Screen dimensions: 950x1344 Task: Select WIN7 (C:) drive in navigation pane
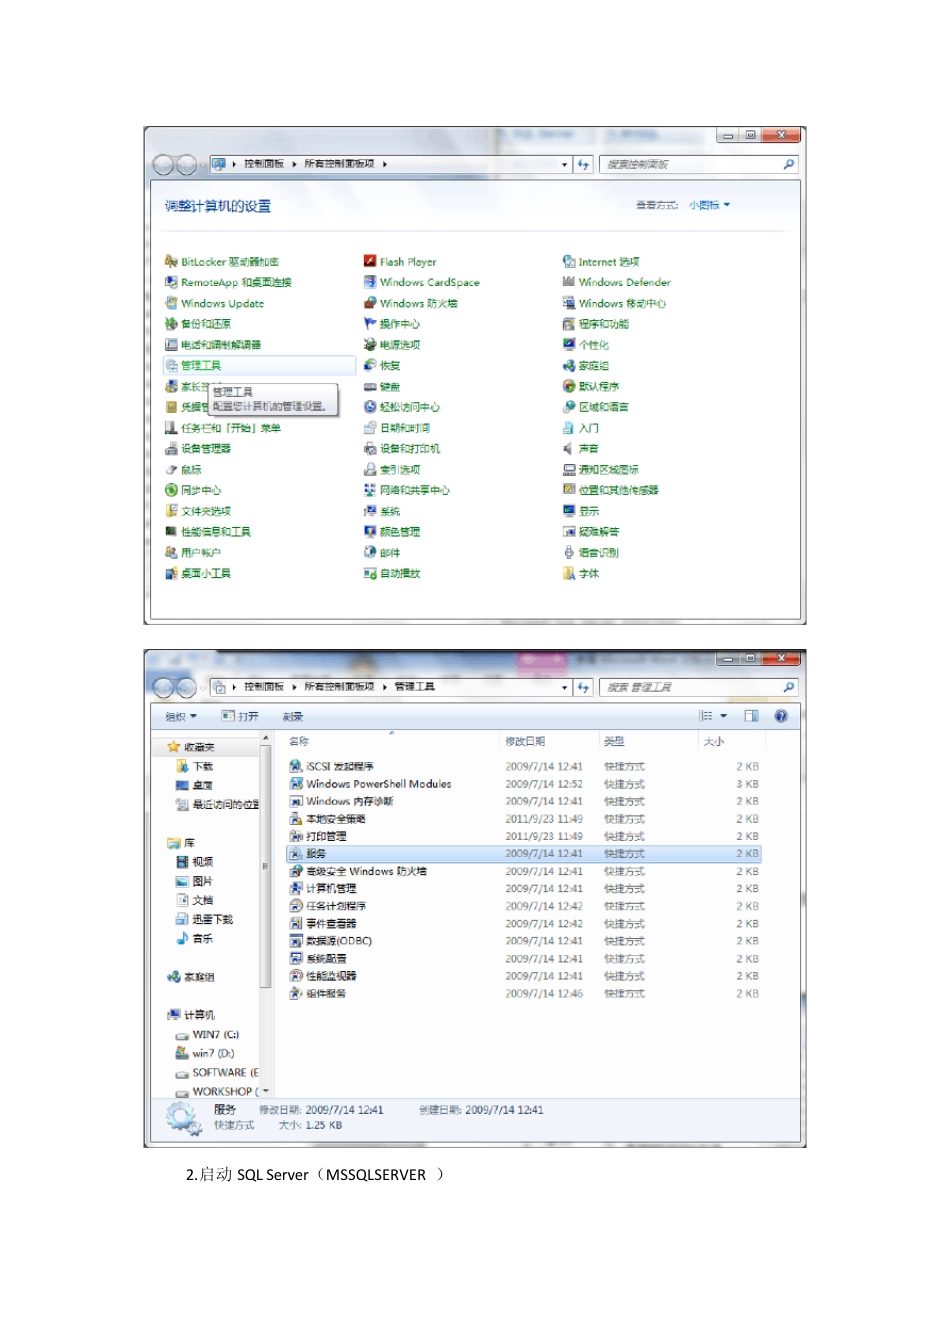(208, 1035)
